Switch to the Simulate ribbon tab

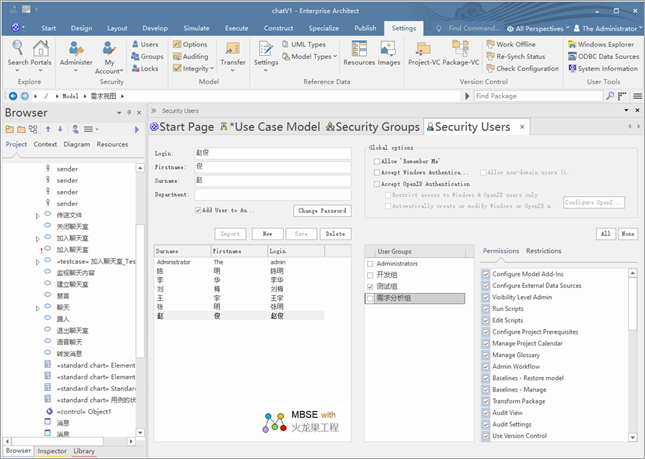pyautogui.click(x=196, y=28)
